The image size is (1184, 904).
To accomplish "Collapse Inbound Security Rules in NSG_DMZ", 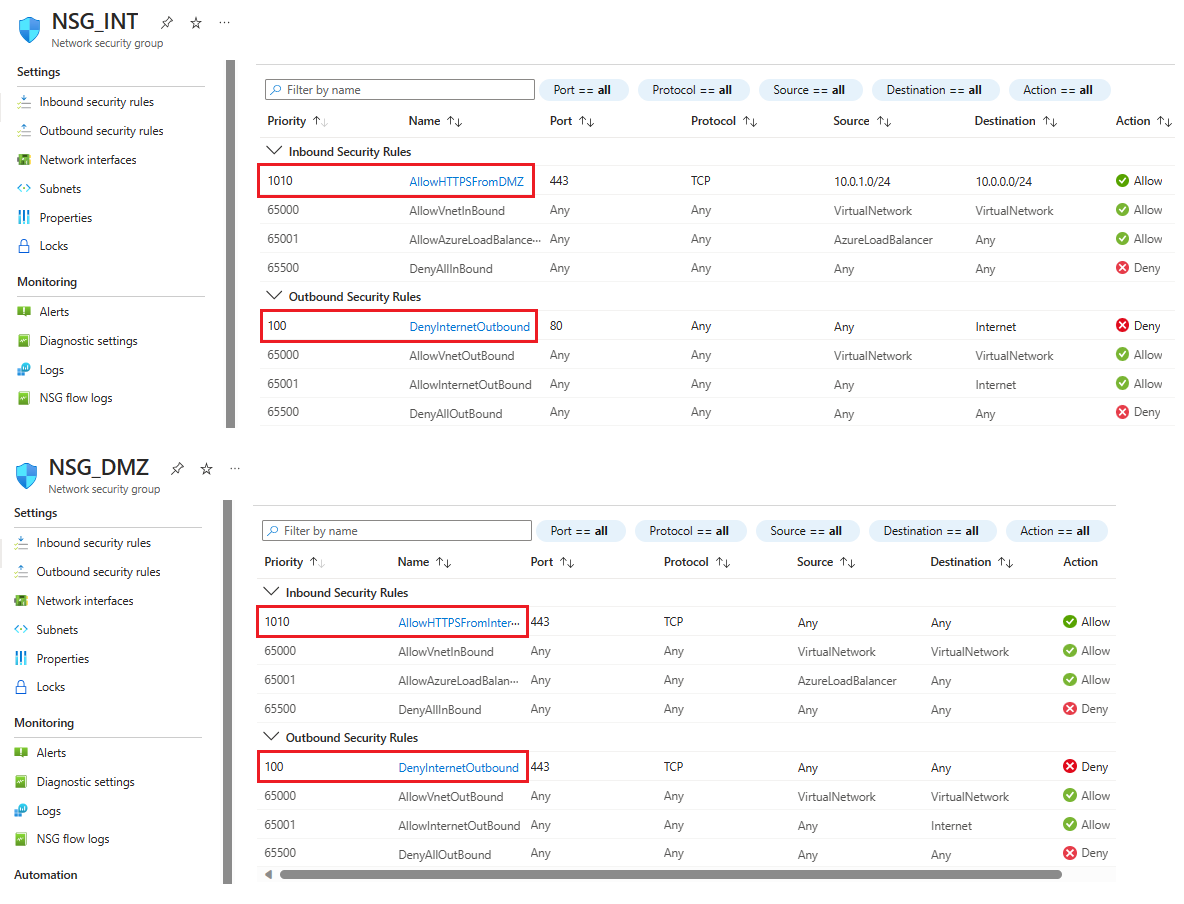I will 271,593.
